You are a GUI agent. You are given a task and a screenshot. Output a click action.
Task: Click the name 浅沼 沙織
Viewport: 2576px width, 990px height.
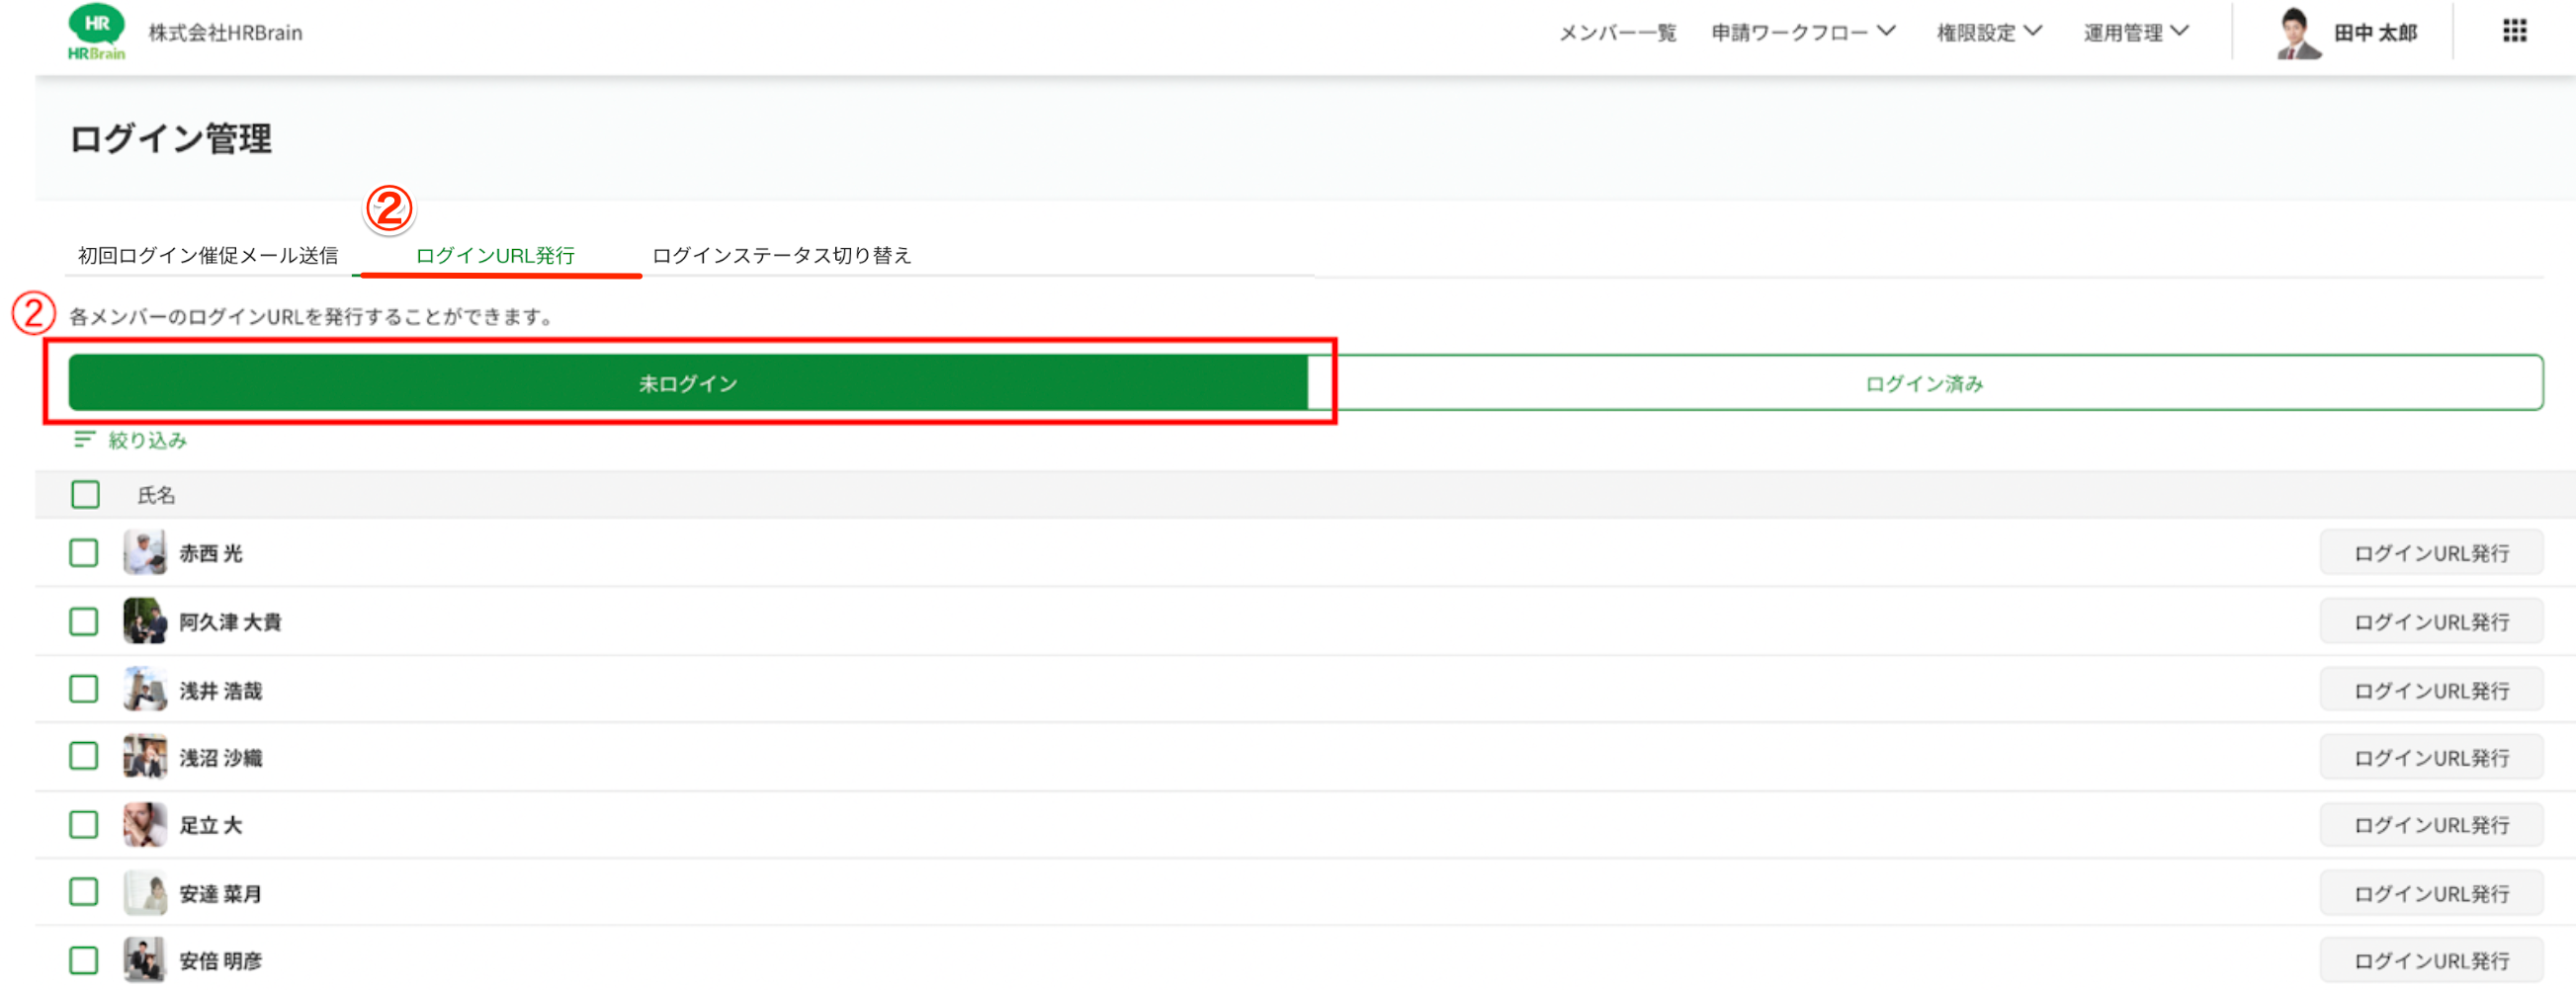tap(220, 757)
